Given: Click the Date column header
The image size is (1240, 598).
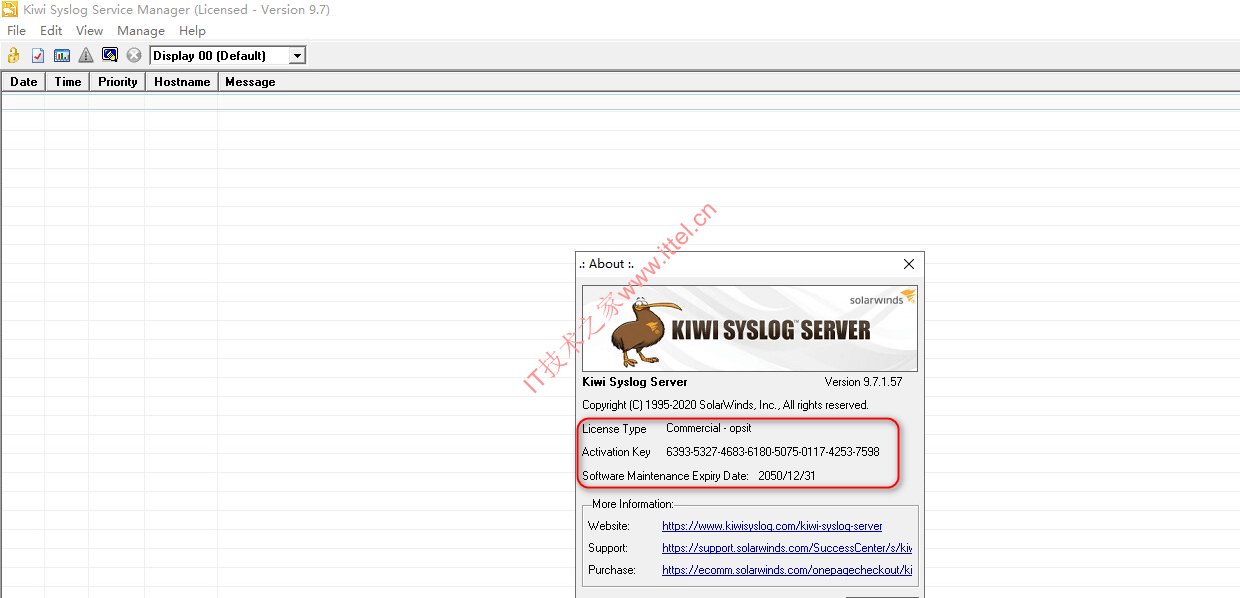Looking at the screenshot, I should point(24,82).
